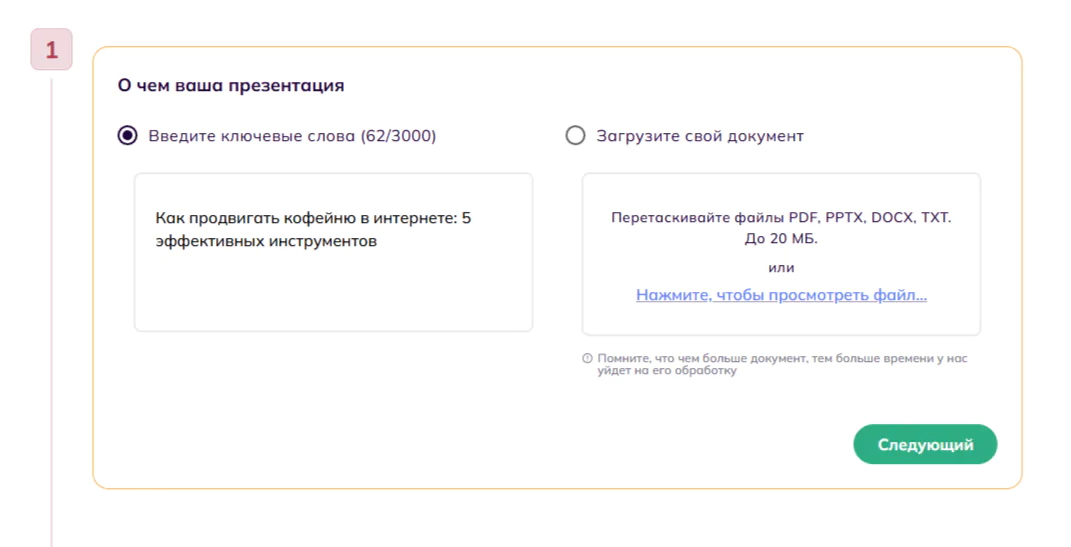Click the 'Загрузите свой документ' option label
The image size is (1071, 547).
[699, 136]
